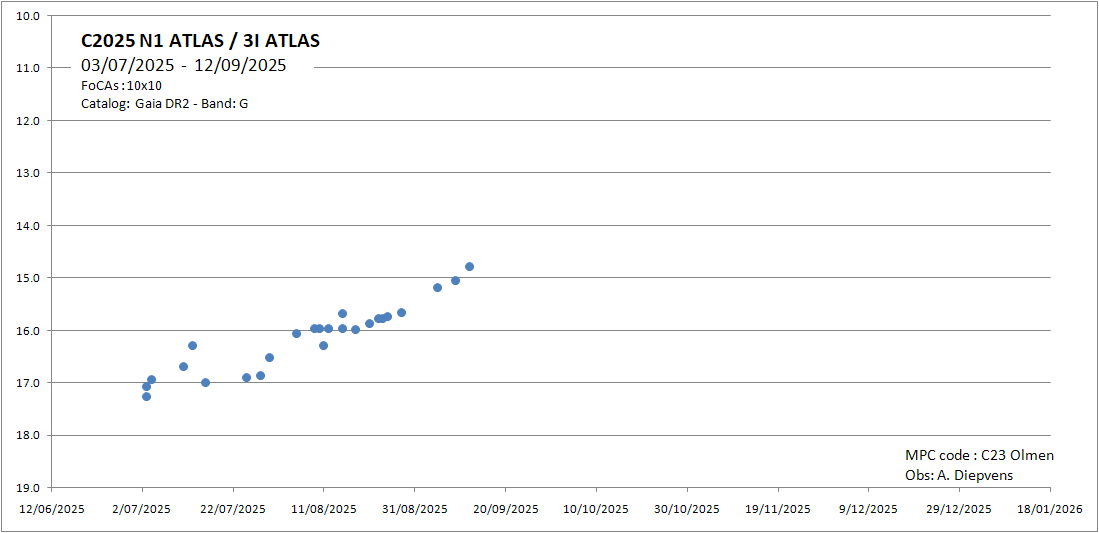1099x533 pixels.
Task: Click the rightmost data point on the chart
Action: click(469, 266)
